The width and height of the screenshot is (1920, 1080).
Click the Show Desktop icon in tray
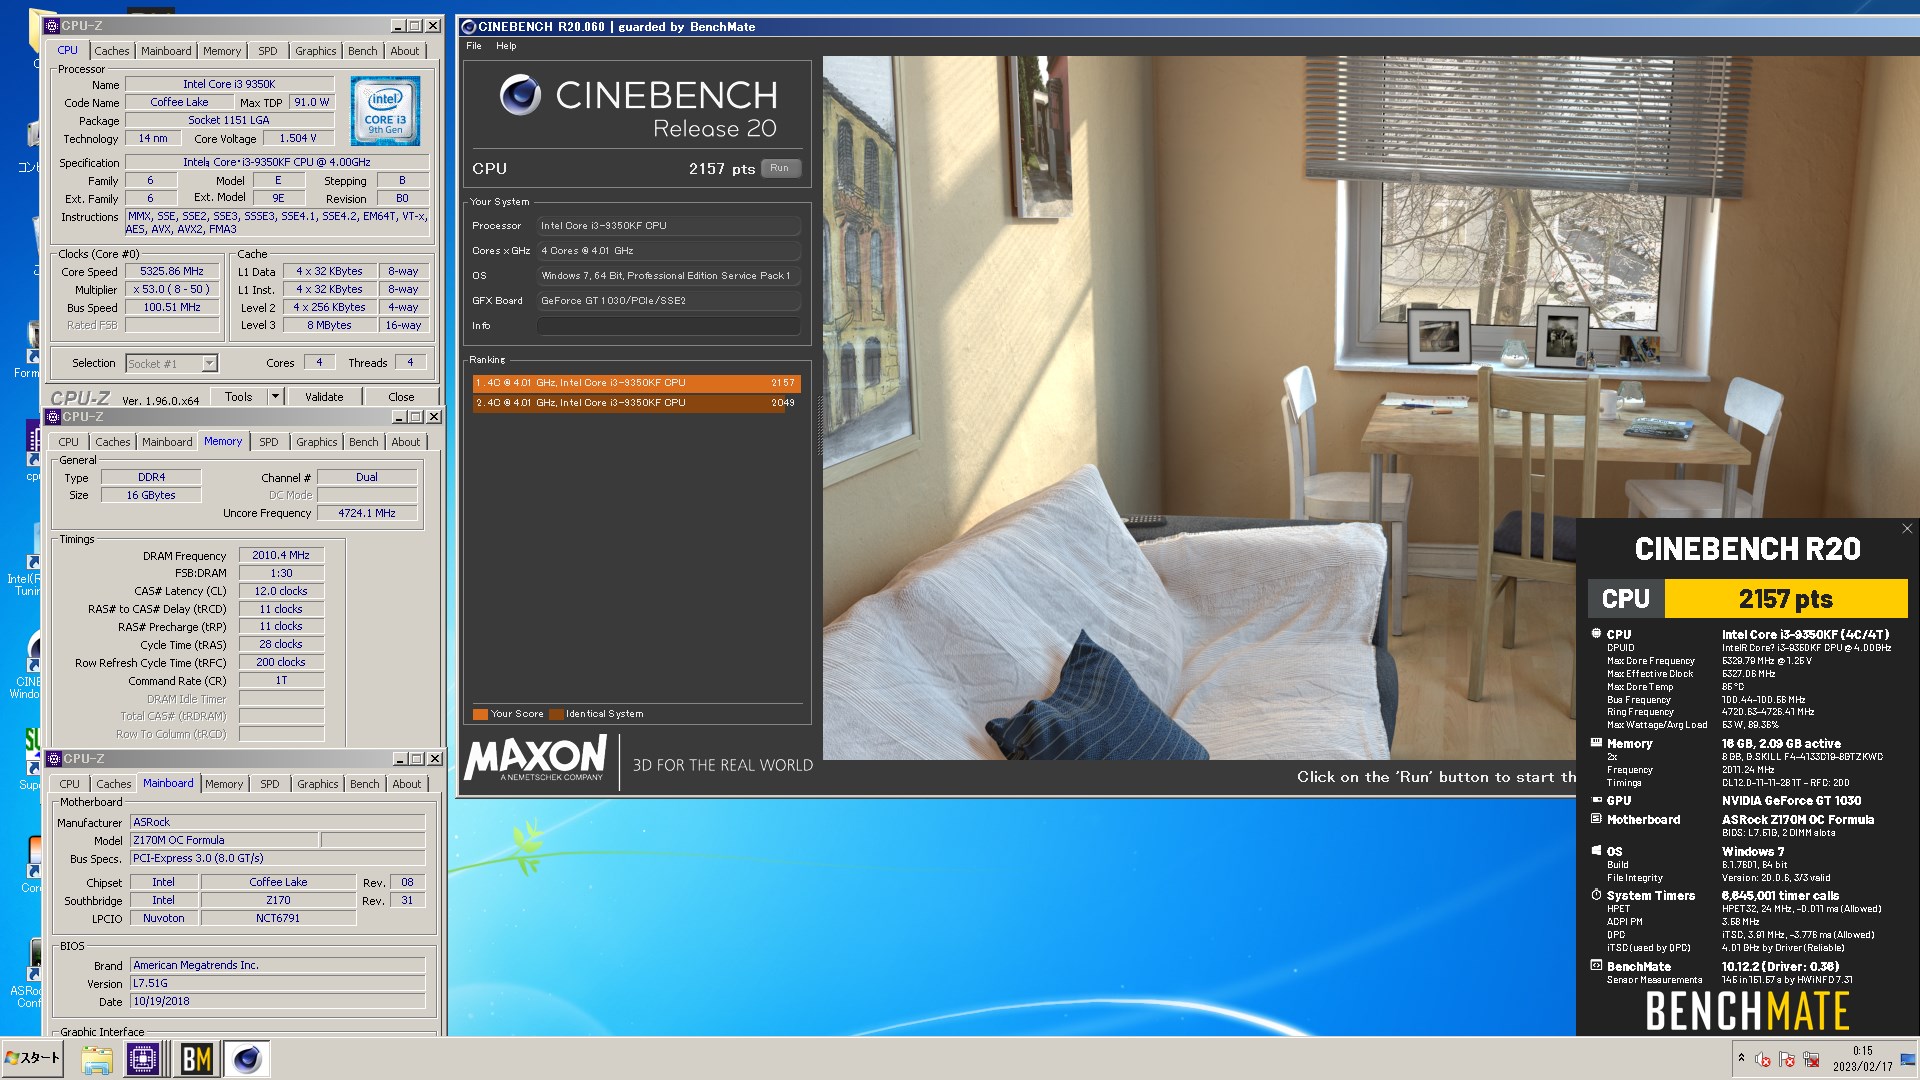click(1908, 1059)
